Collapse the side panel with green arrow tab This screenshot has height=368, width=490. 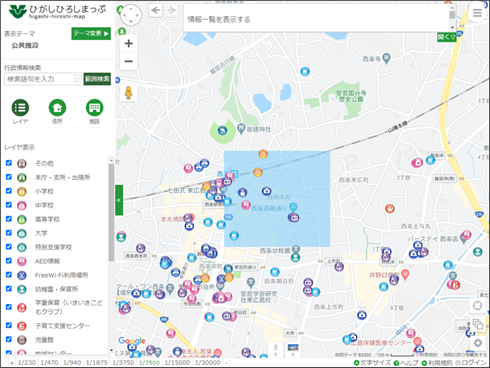(119, 200)
